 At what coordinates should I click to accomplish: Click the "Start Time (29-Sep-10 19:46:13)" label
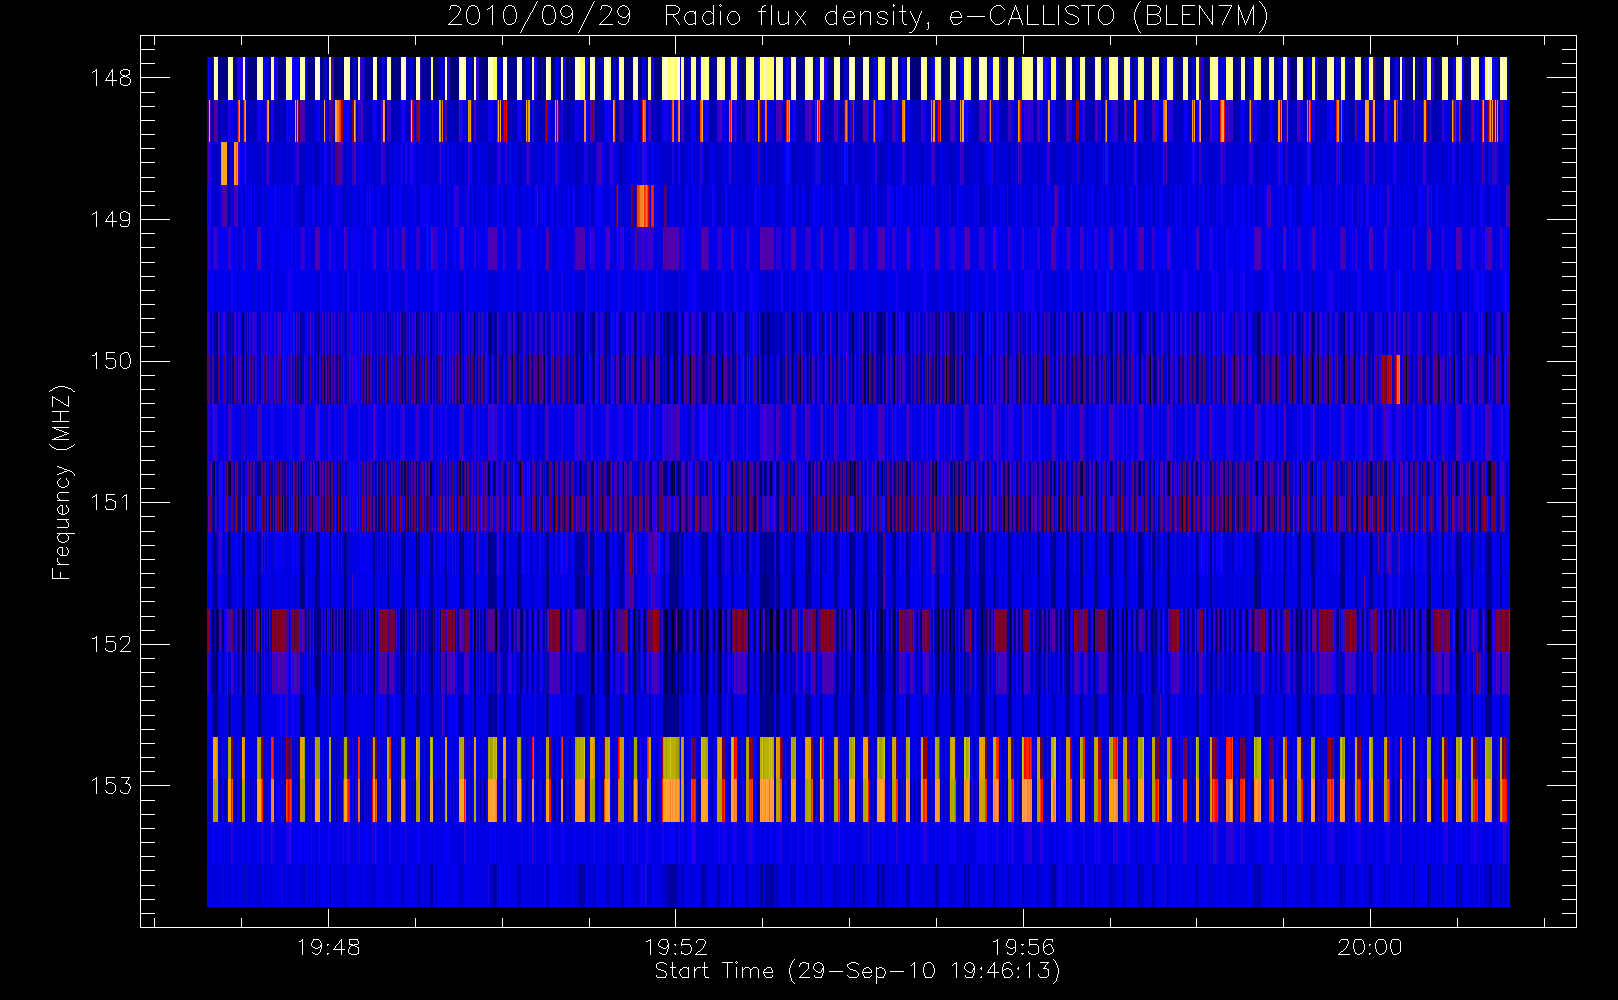pyautogui.click(x=857, y=971)
